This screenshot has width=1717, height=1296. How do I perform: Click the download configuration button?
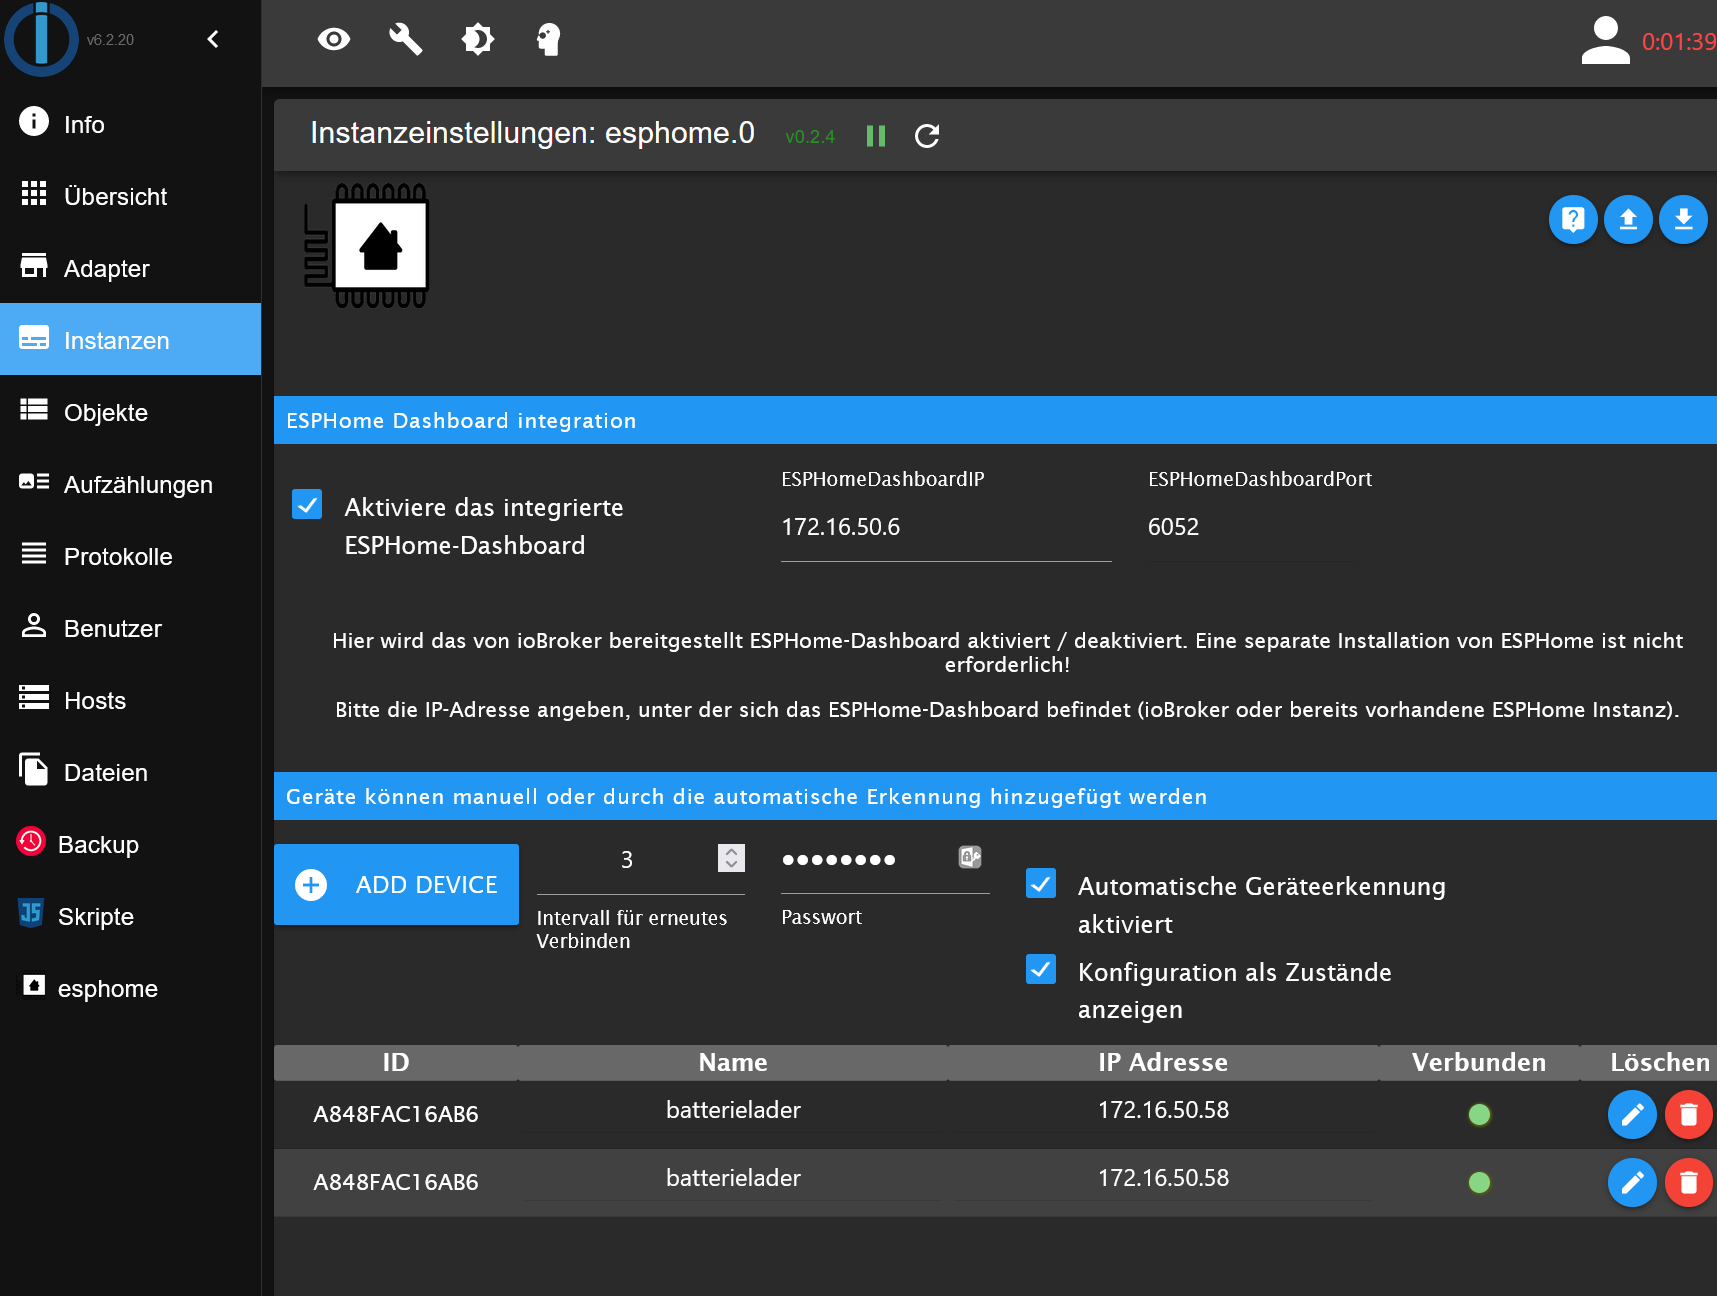pos(1683,219)
